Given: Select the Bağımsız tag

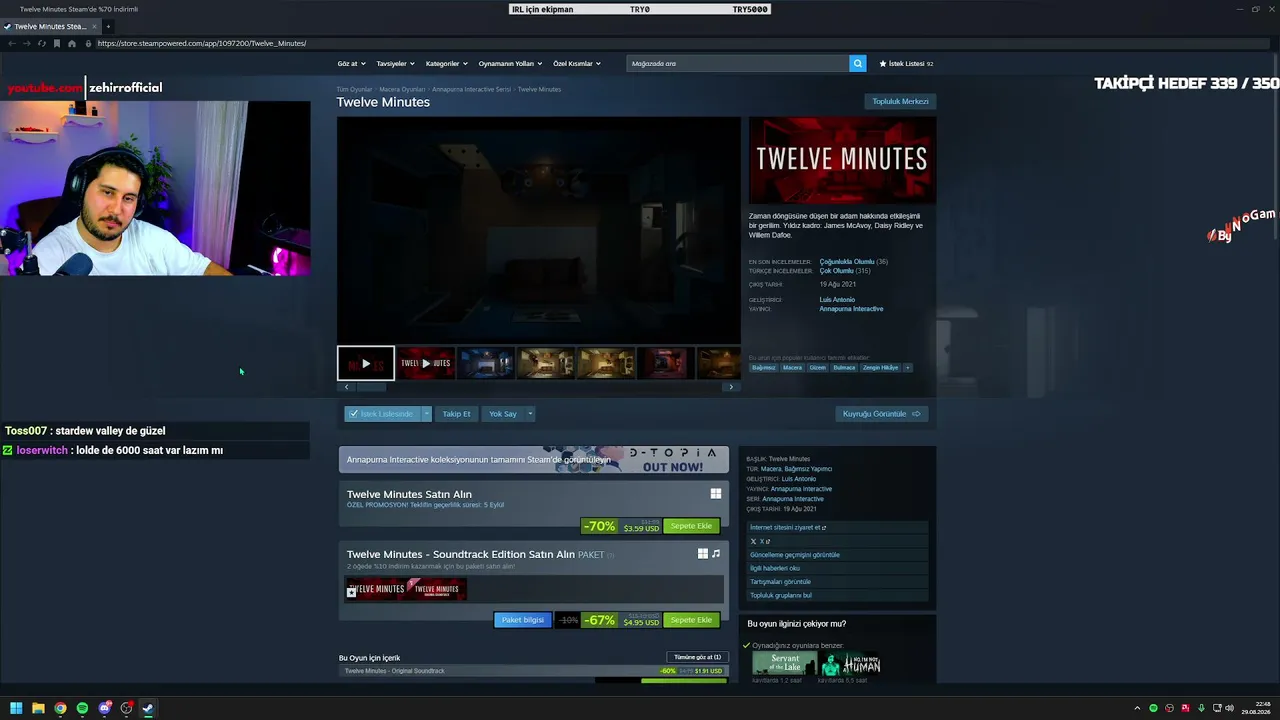Looking at the screenshot, I should click(764, 367).
